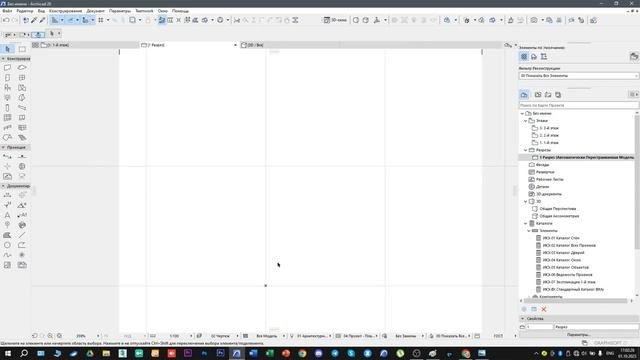Select the Curtain Wall tool
The width and height of the screenshot is (640, 360).
(7, 118)
